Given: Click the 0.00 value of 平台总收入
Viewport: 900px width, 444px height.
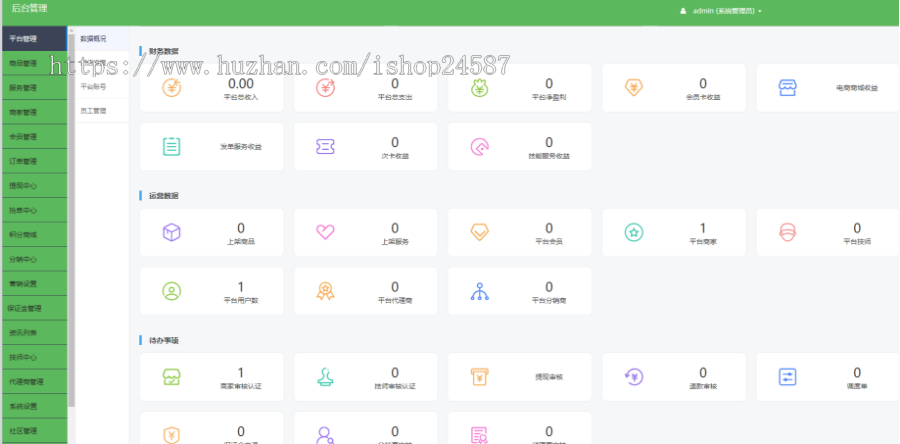Looking at the screenshot, I should point(240,84).
